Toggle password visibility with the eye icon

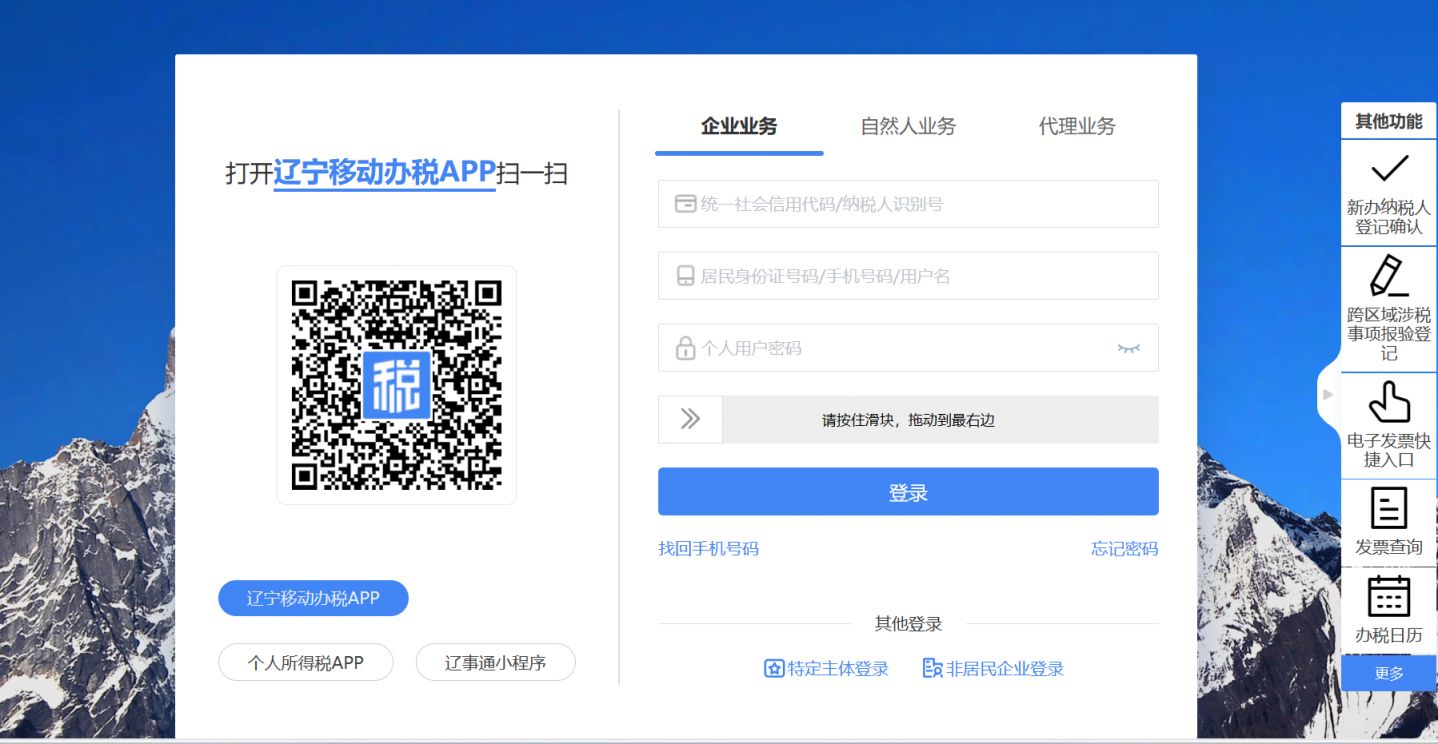click(x=1128, y=348)
